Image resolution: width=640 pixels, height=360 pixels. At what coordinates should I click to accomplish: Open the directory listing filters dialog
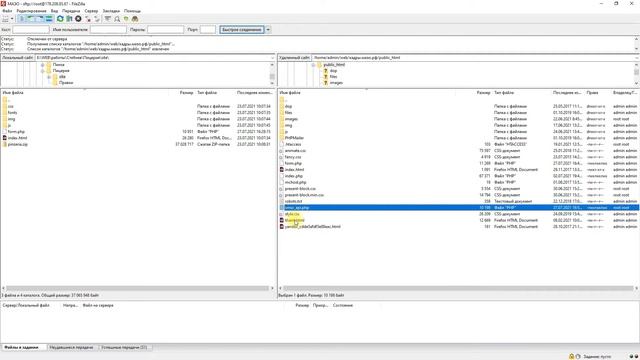pyautogui.click(x=107, y=19)
